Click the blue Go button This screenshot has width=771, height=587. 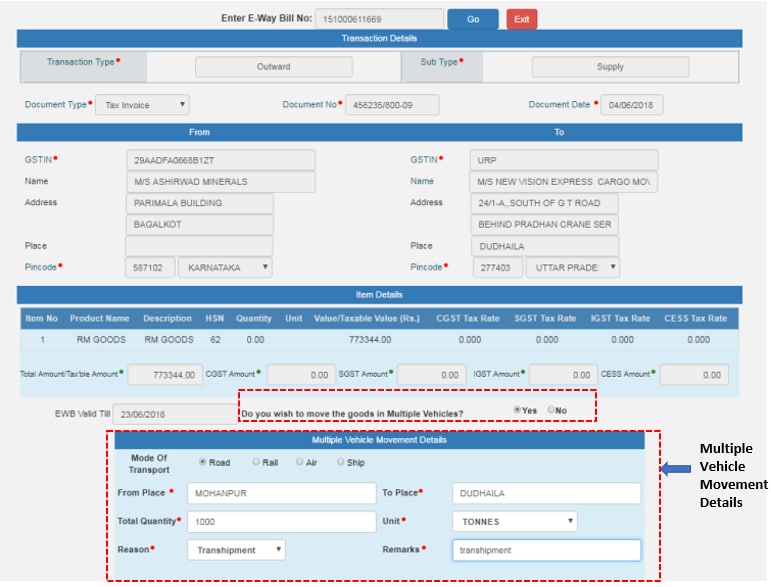point(473,19)
